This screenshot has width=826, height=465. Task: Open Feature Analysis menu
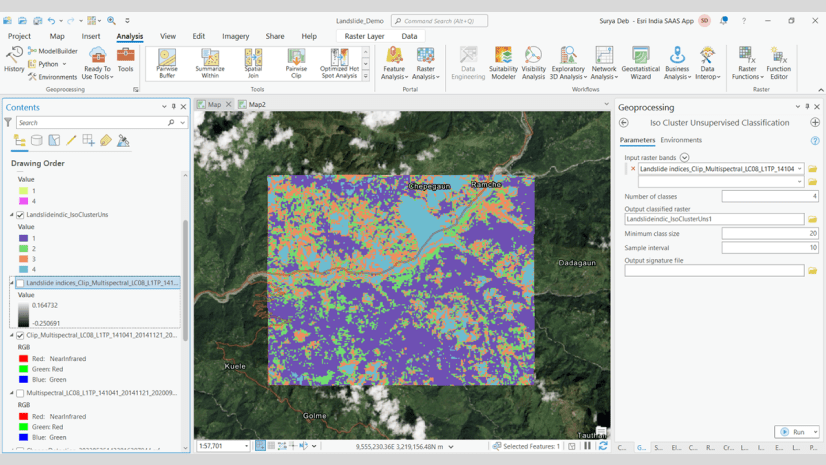coord(394,63)
